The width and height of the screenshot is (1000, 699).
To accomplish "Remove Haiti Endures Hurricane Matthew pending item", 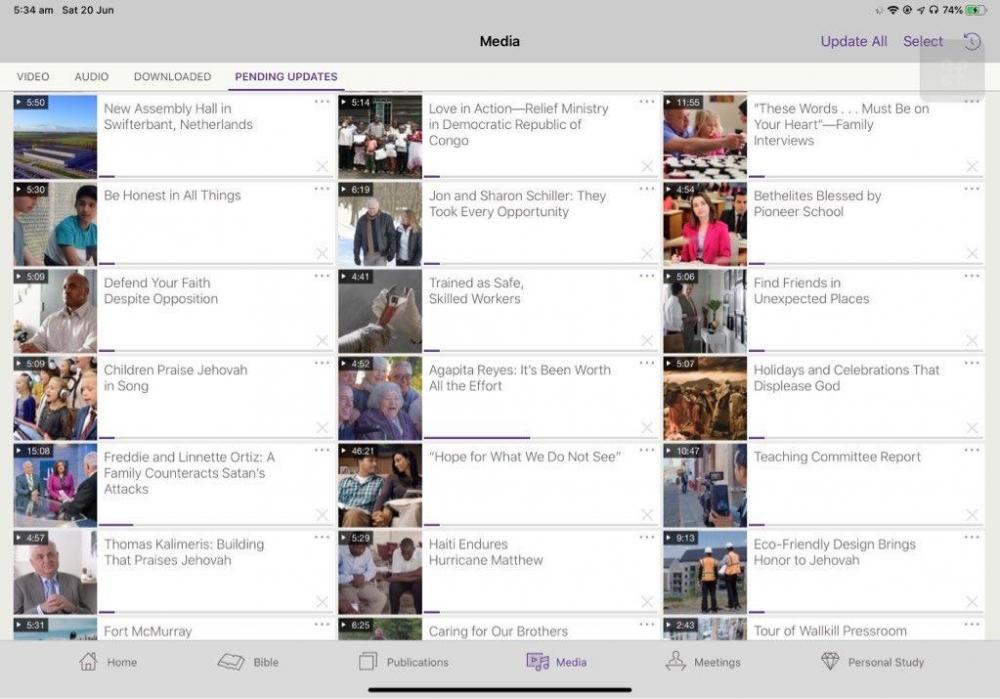I will click(x=647, y=602).
